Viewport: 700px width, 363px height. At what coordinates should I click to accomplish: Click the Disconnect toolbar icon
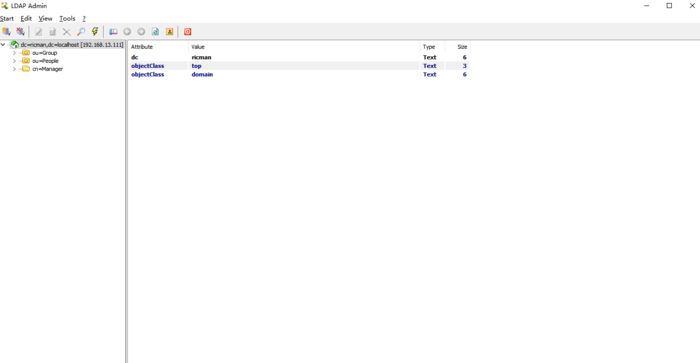coord(21,32)
